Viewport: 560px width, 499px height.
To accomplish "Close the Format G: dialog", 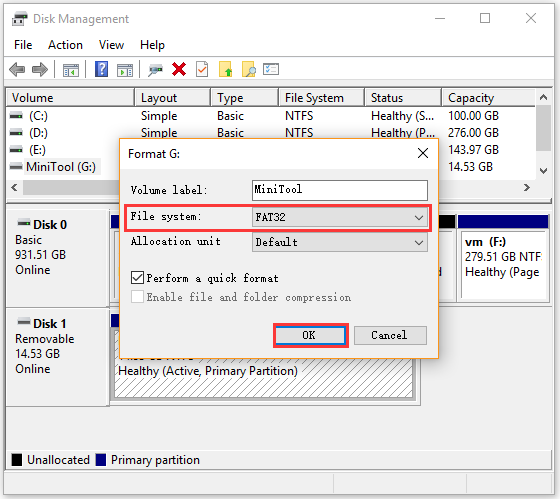I will [x=423, y=153].
